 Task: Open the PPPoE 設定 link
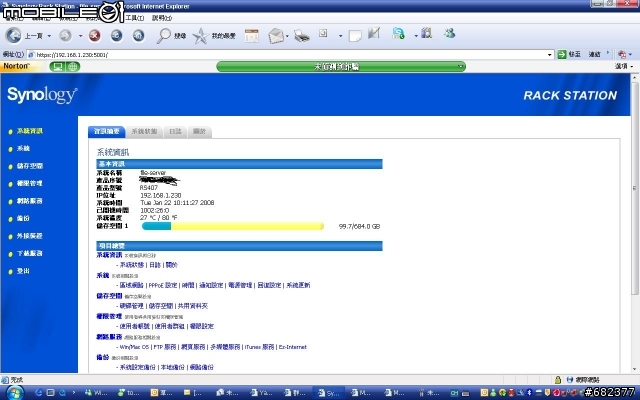(163, 285)
